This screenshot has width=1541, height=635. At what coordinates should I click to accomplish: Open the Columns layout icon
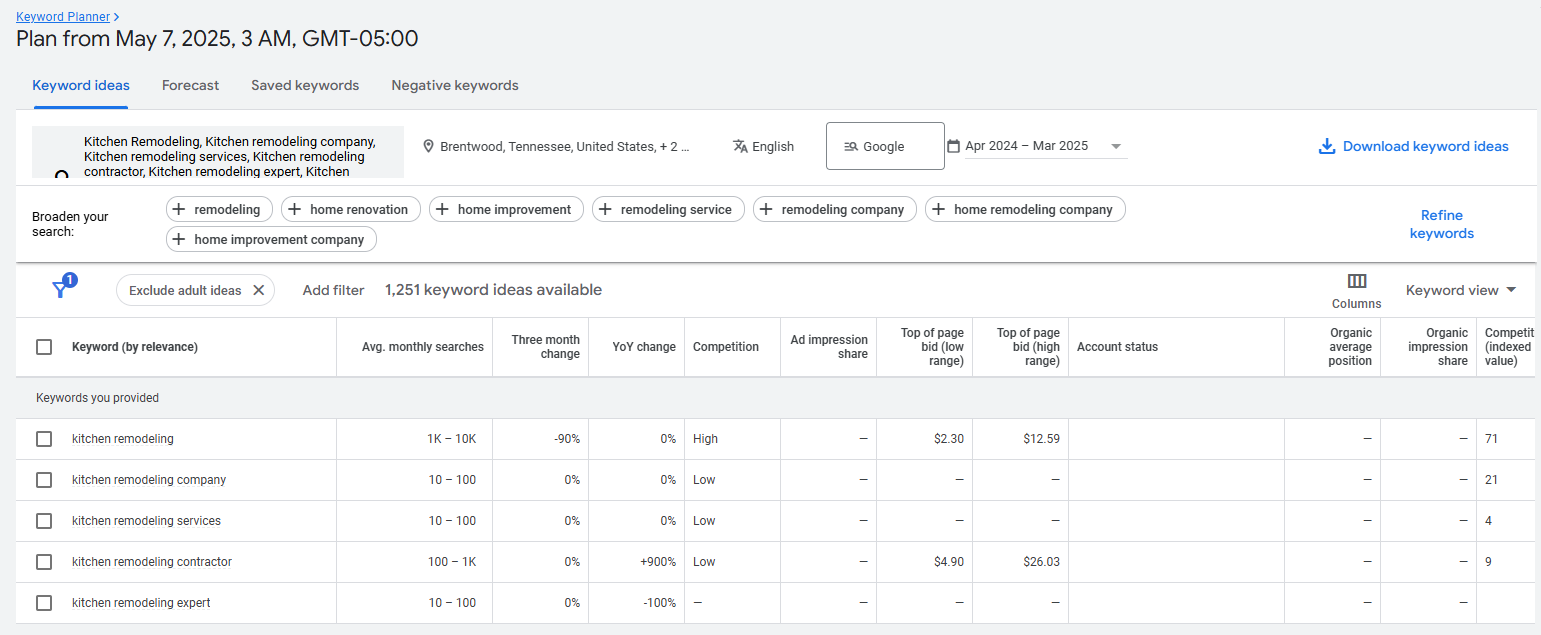[x=1356, y=281]
